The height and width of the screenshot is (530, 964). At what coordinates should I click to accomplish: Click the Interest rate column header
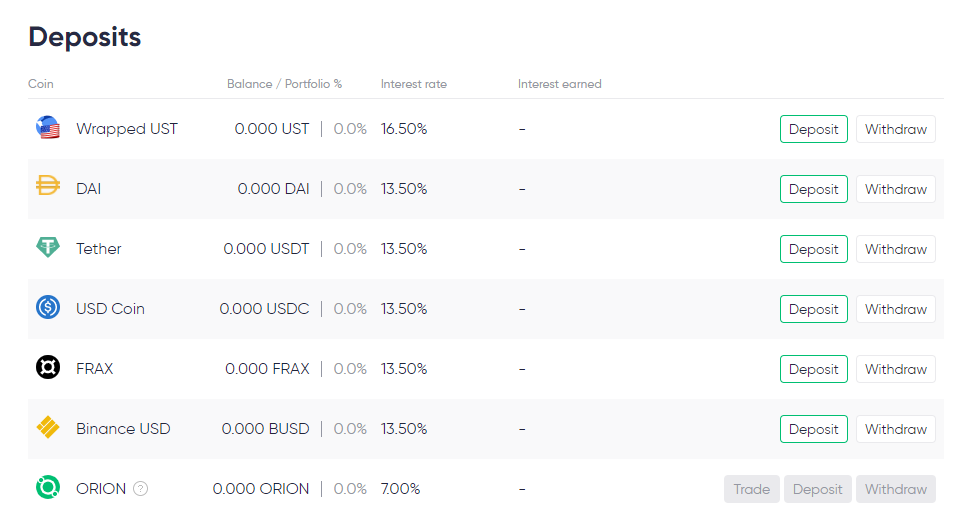tap(413, 84)
